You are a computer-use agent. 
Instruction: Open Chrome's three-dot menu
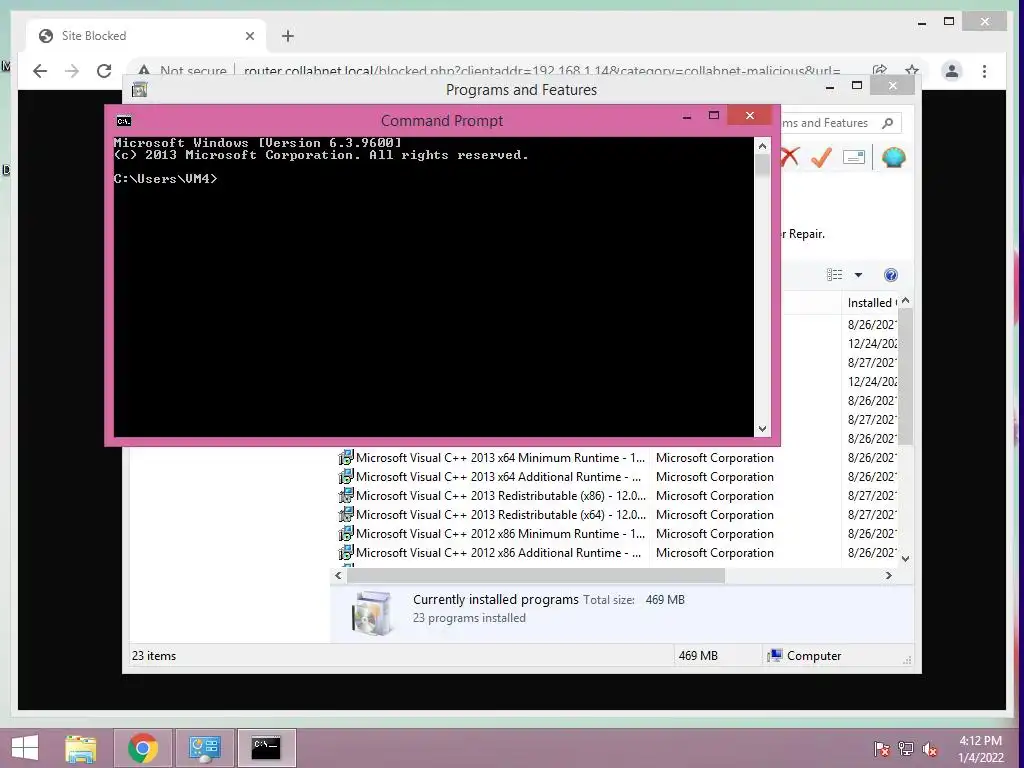(984, 71)
